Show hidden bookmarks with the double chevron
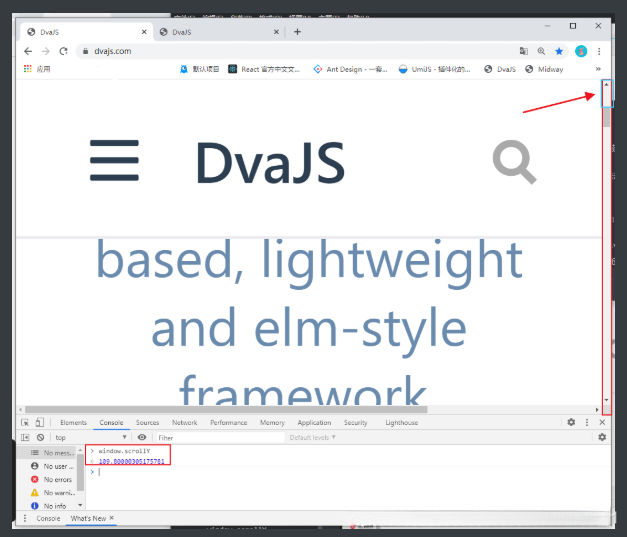Image resolution: width=627 pixels, height=537 pixels. (598, 69)
